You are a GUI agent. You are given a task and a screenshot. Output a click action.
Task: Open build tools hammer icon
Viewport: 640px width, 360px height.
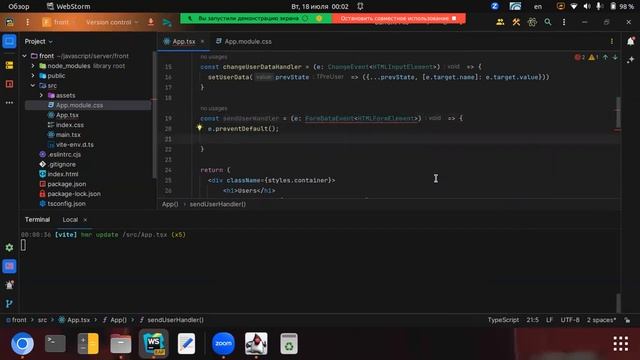516,22
